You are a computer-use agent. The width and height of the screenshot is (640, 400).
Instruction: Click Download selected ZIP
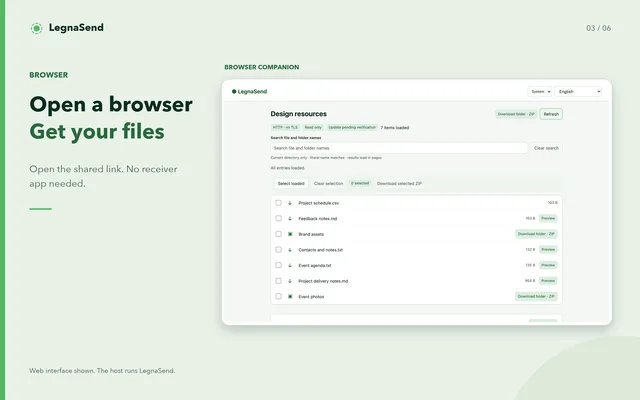[399, 184]
